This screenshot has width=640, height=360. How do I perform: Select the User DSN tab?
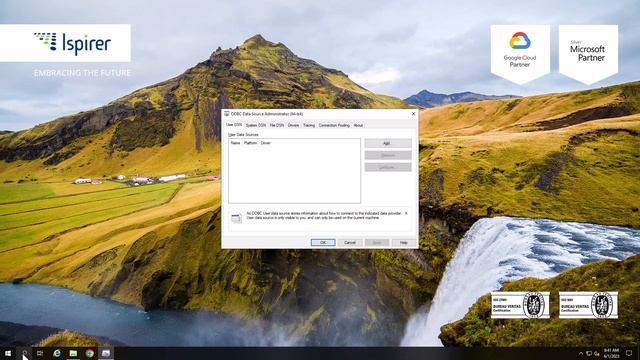pyautogui.click(x=234, y=125)
